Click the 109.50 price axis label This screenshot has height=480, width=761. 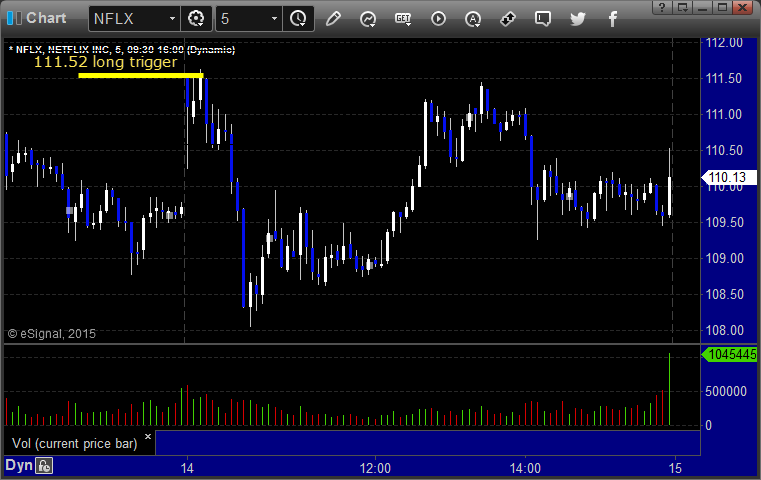(724, 222)
